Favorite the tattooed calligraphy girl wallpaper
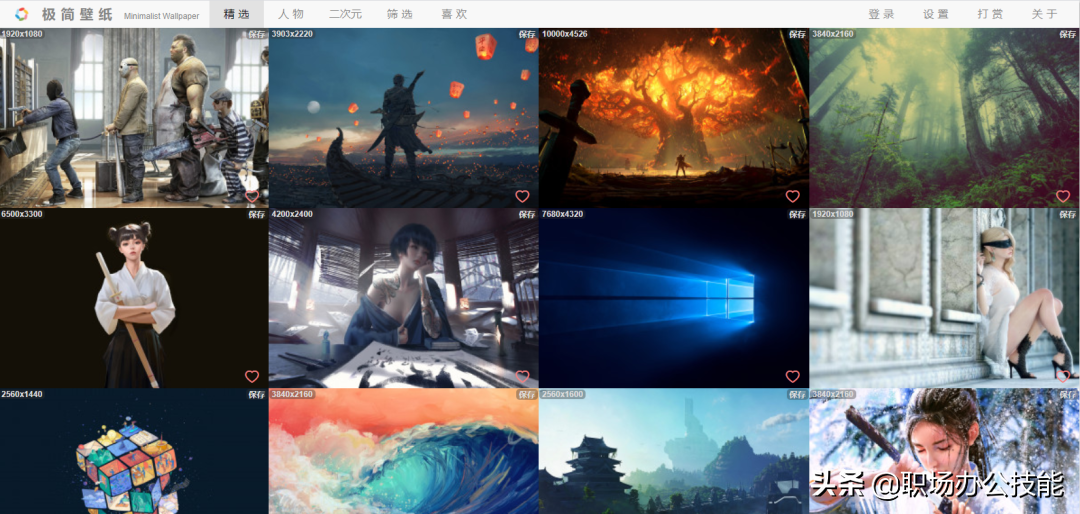1080x514 pixels. click(x=522, y=376)
